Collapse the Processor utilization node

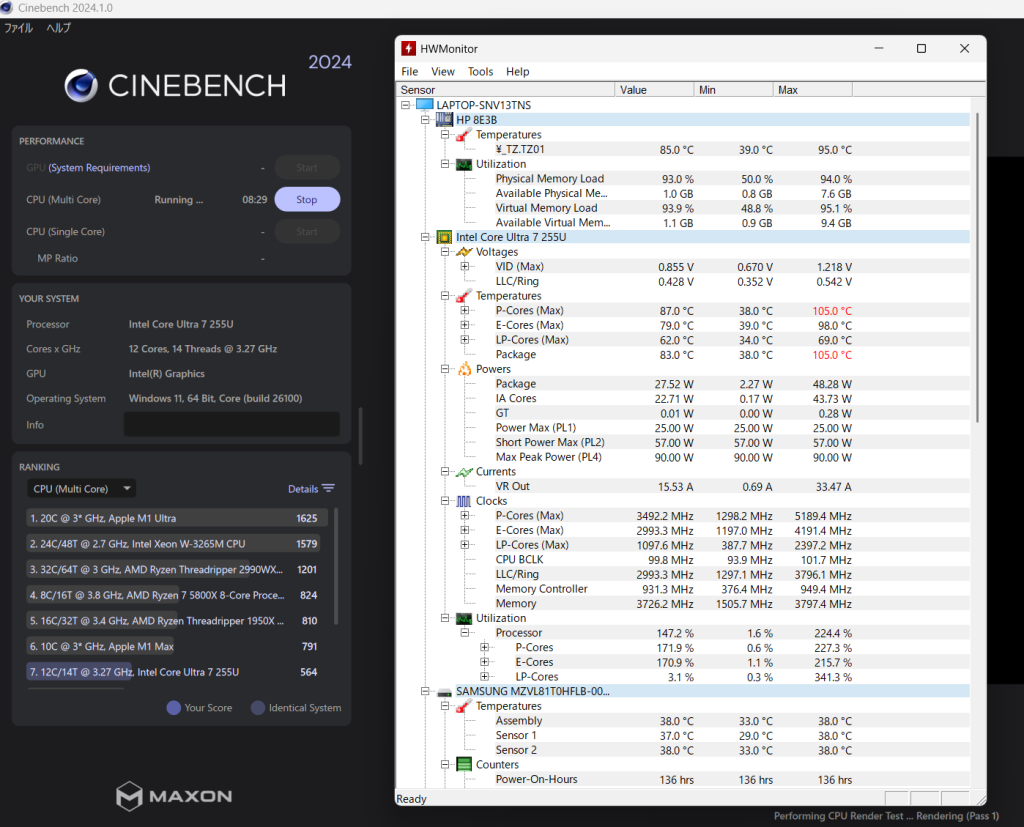[x=465, y=633]
